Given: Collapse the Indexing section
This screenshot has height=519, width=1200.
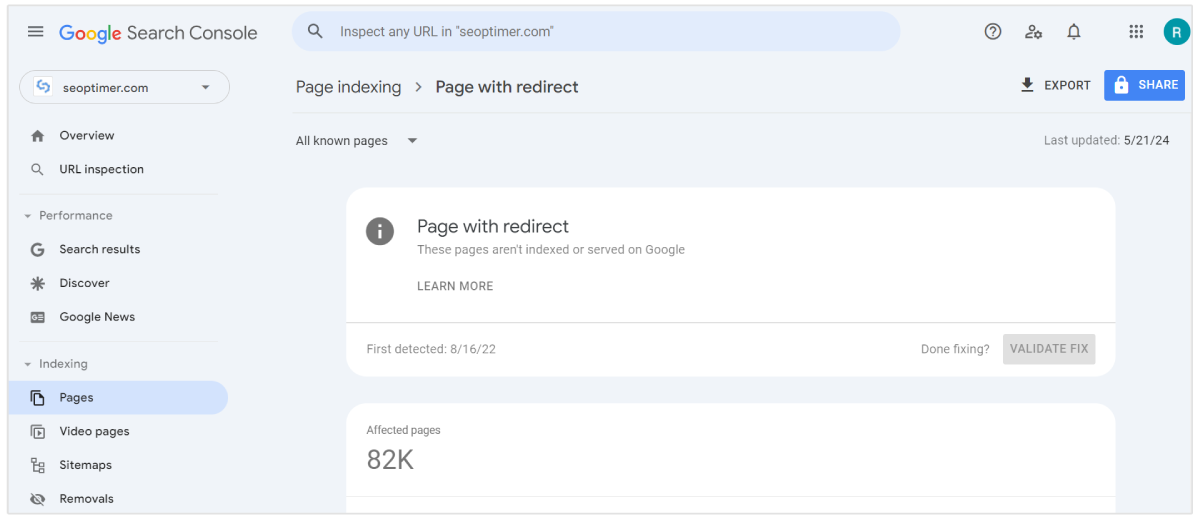Looking at the screenshot, I should [28, 364].
